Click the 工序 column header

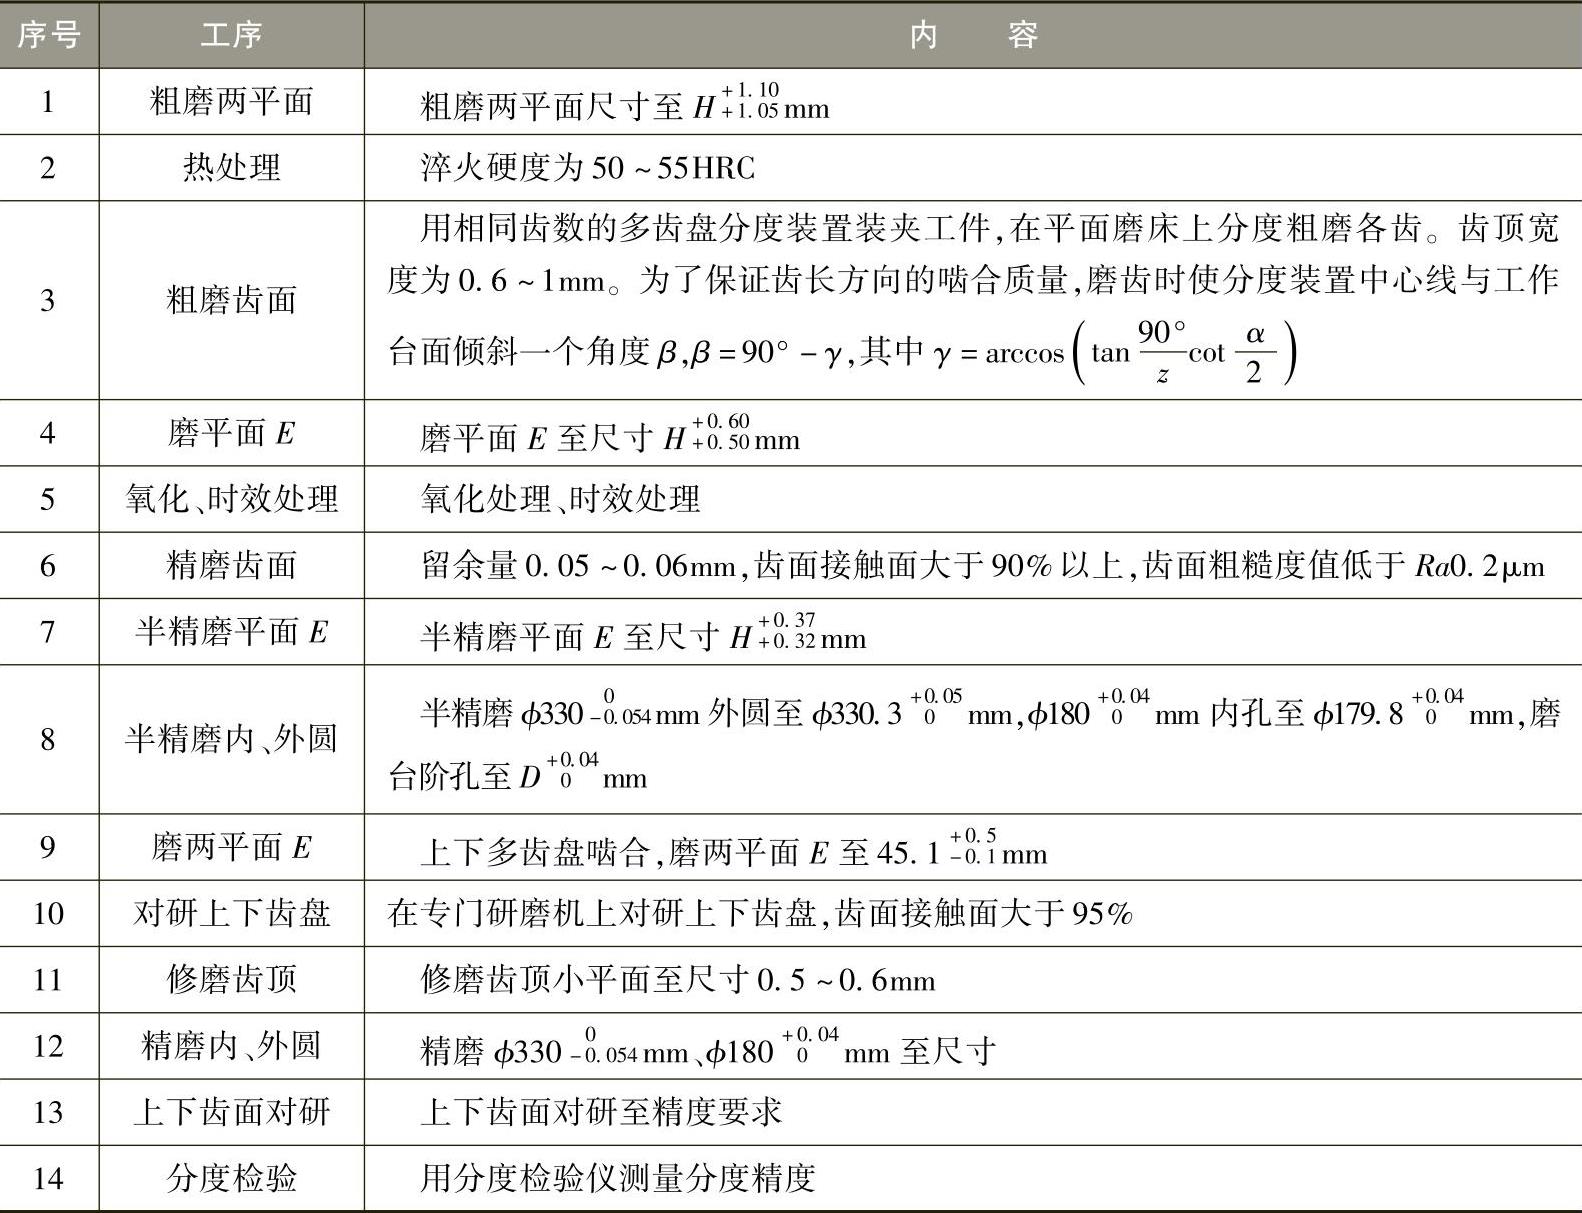pos(231,35)
